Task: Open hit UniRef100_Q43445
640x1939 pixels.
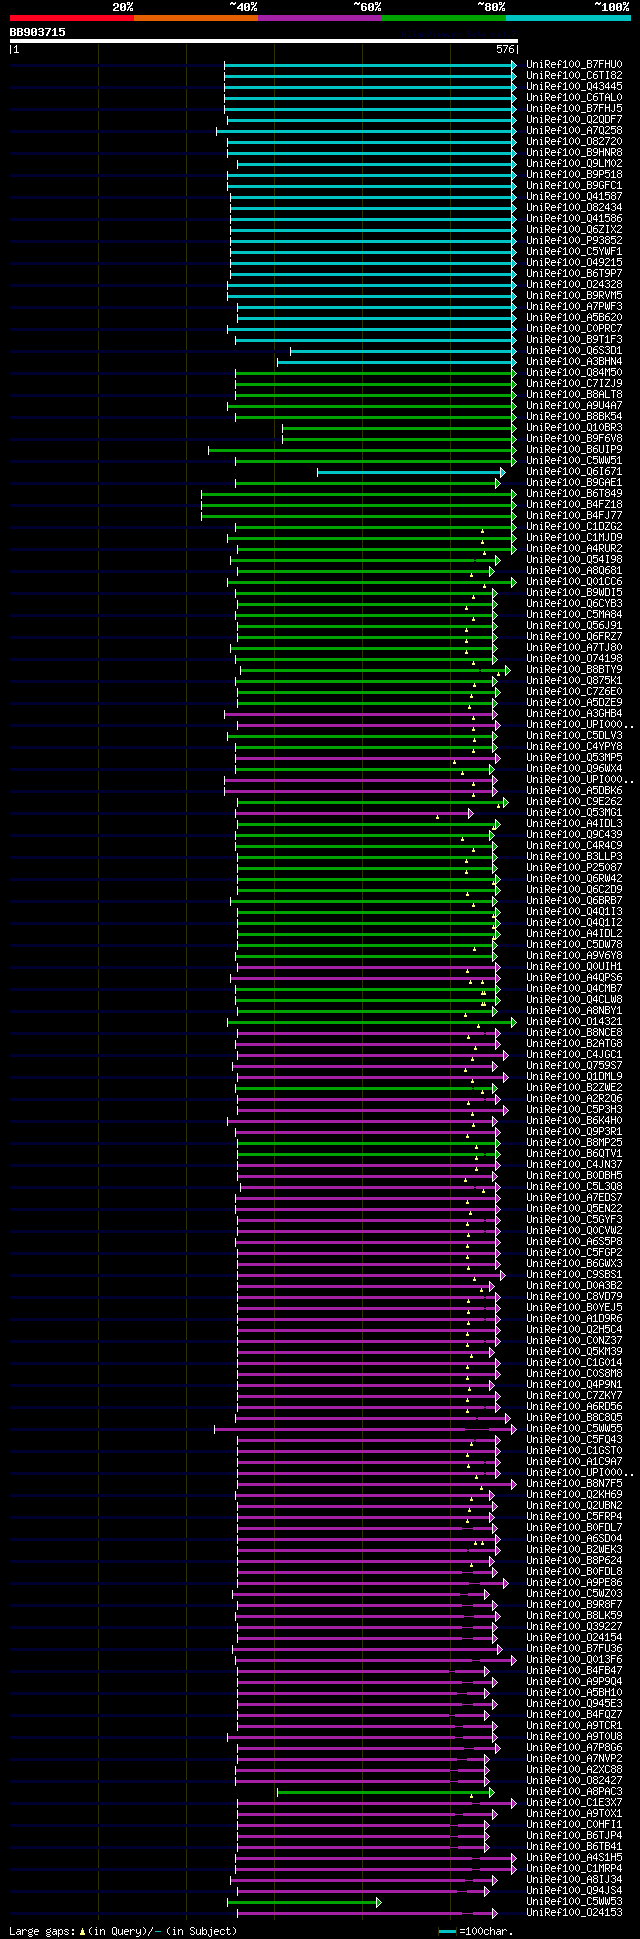Action: coord(574,87)
